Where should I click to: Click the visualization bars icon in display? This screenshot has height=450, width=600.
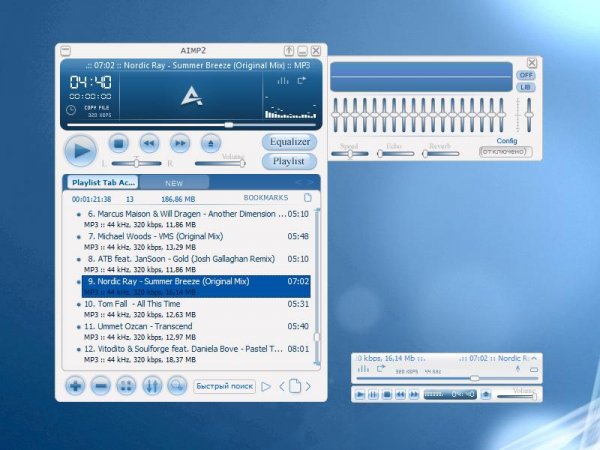click(x=283, y=81)
